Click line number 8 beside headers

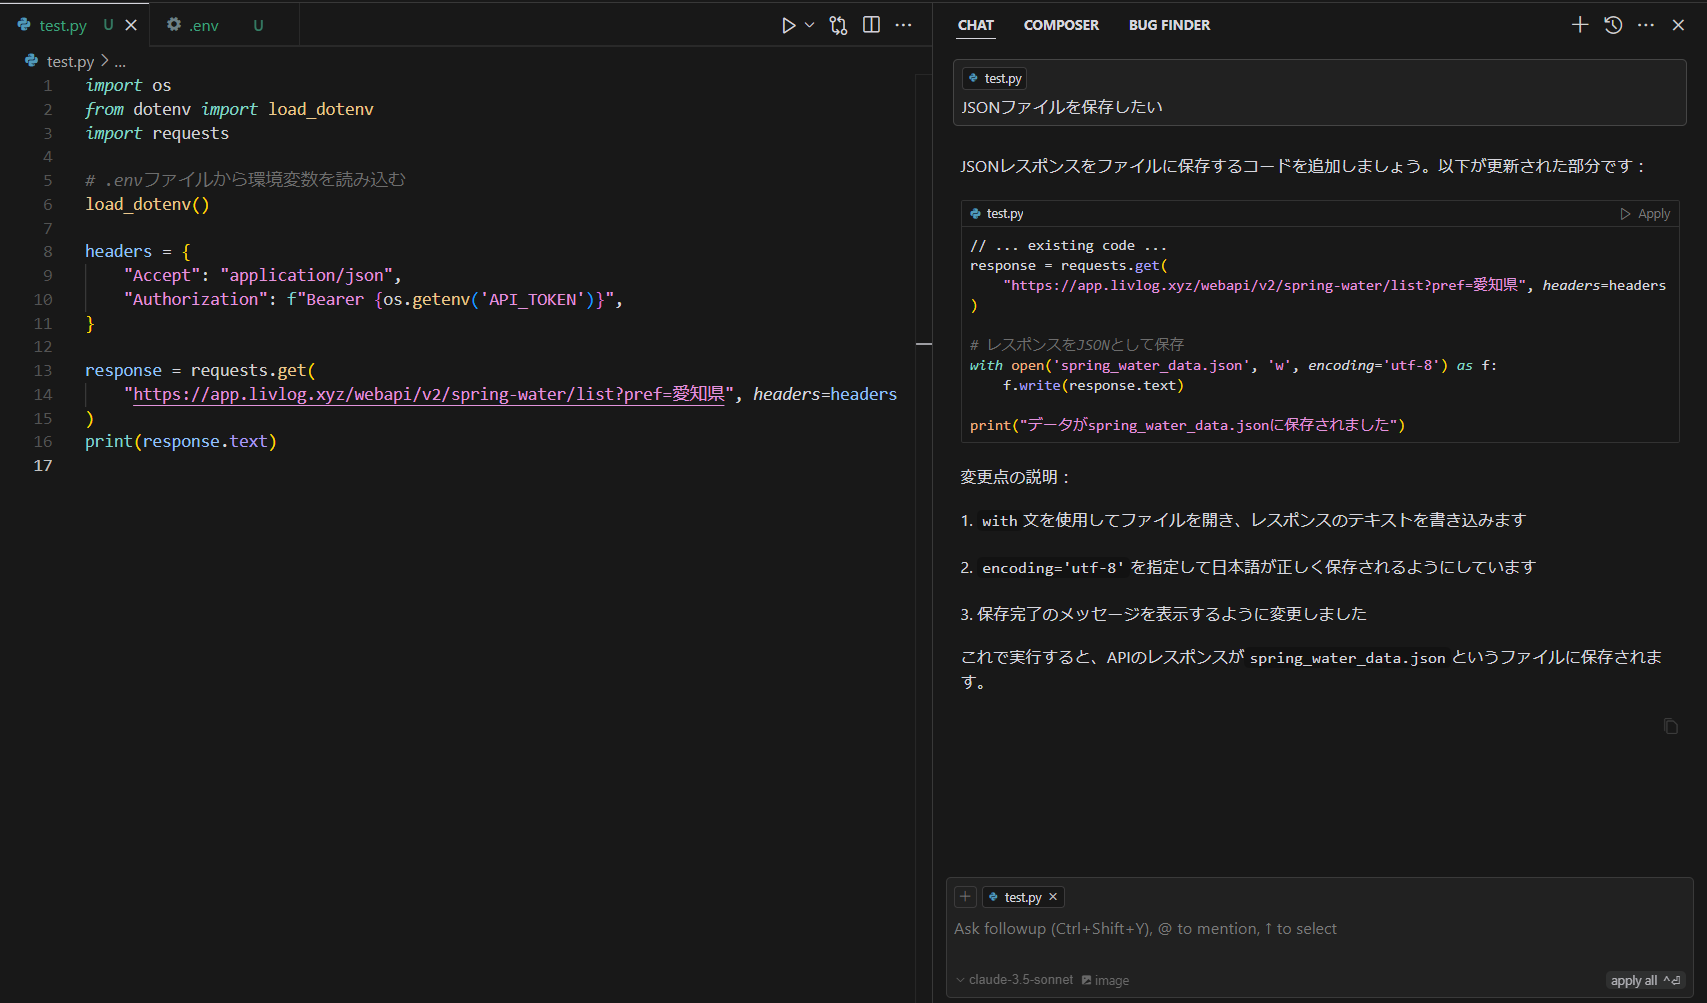pyautogui.click(x=47, y=252)
